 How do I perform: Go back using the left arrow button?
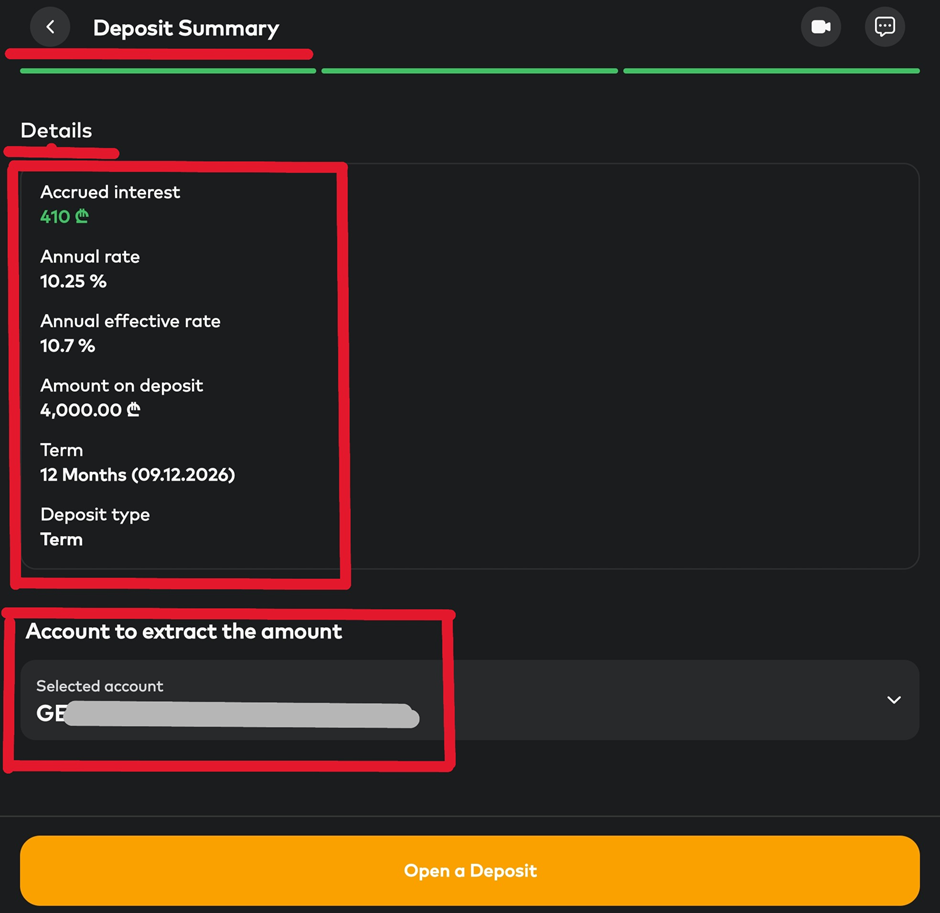(50, 27)
